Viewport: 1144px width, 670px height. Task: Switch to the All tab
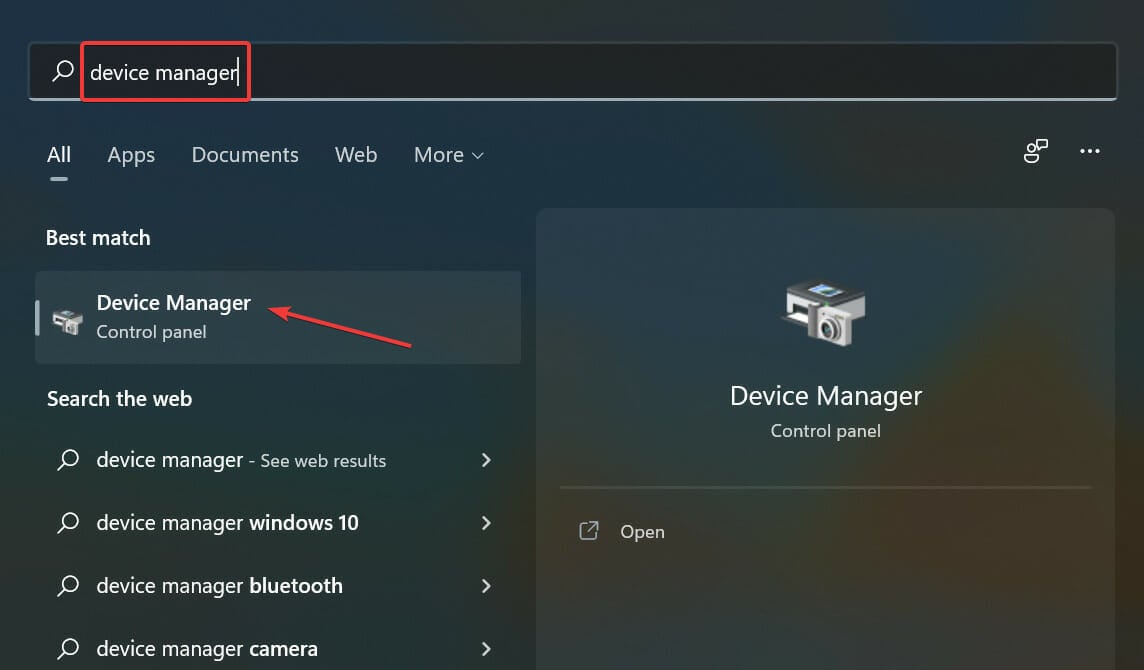(59, 155)
